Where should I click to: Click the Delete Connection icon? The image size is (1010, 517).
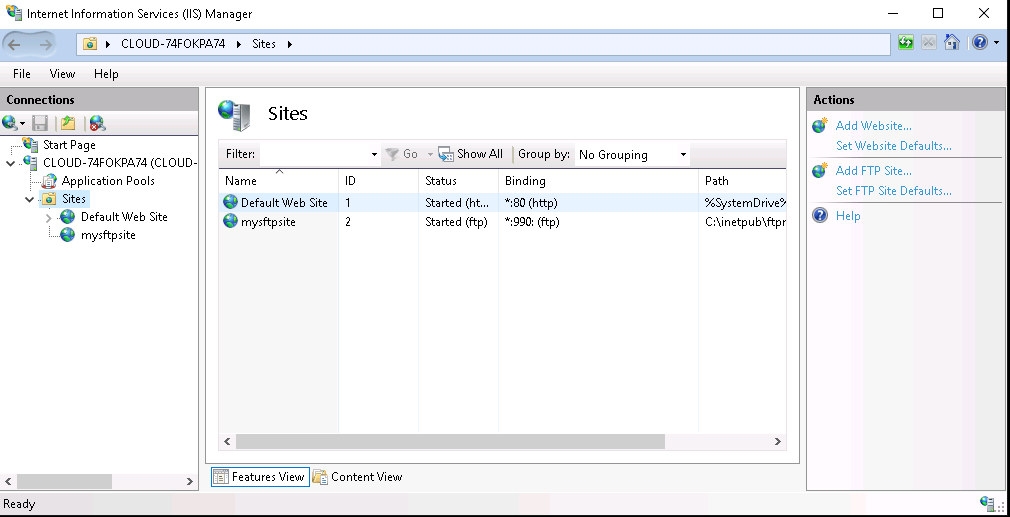[97, 123]
